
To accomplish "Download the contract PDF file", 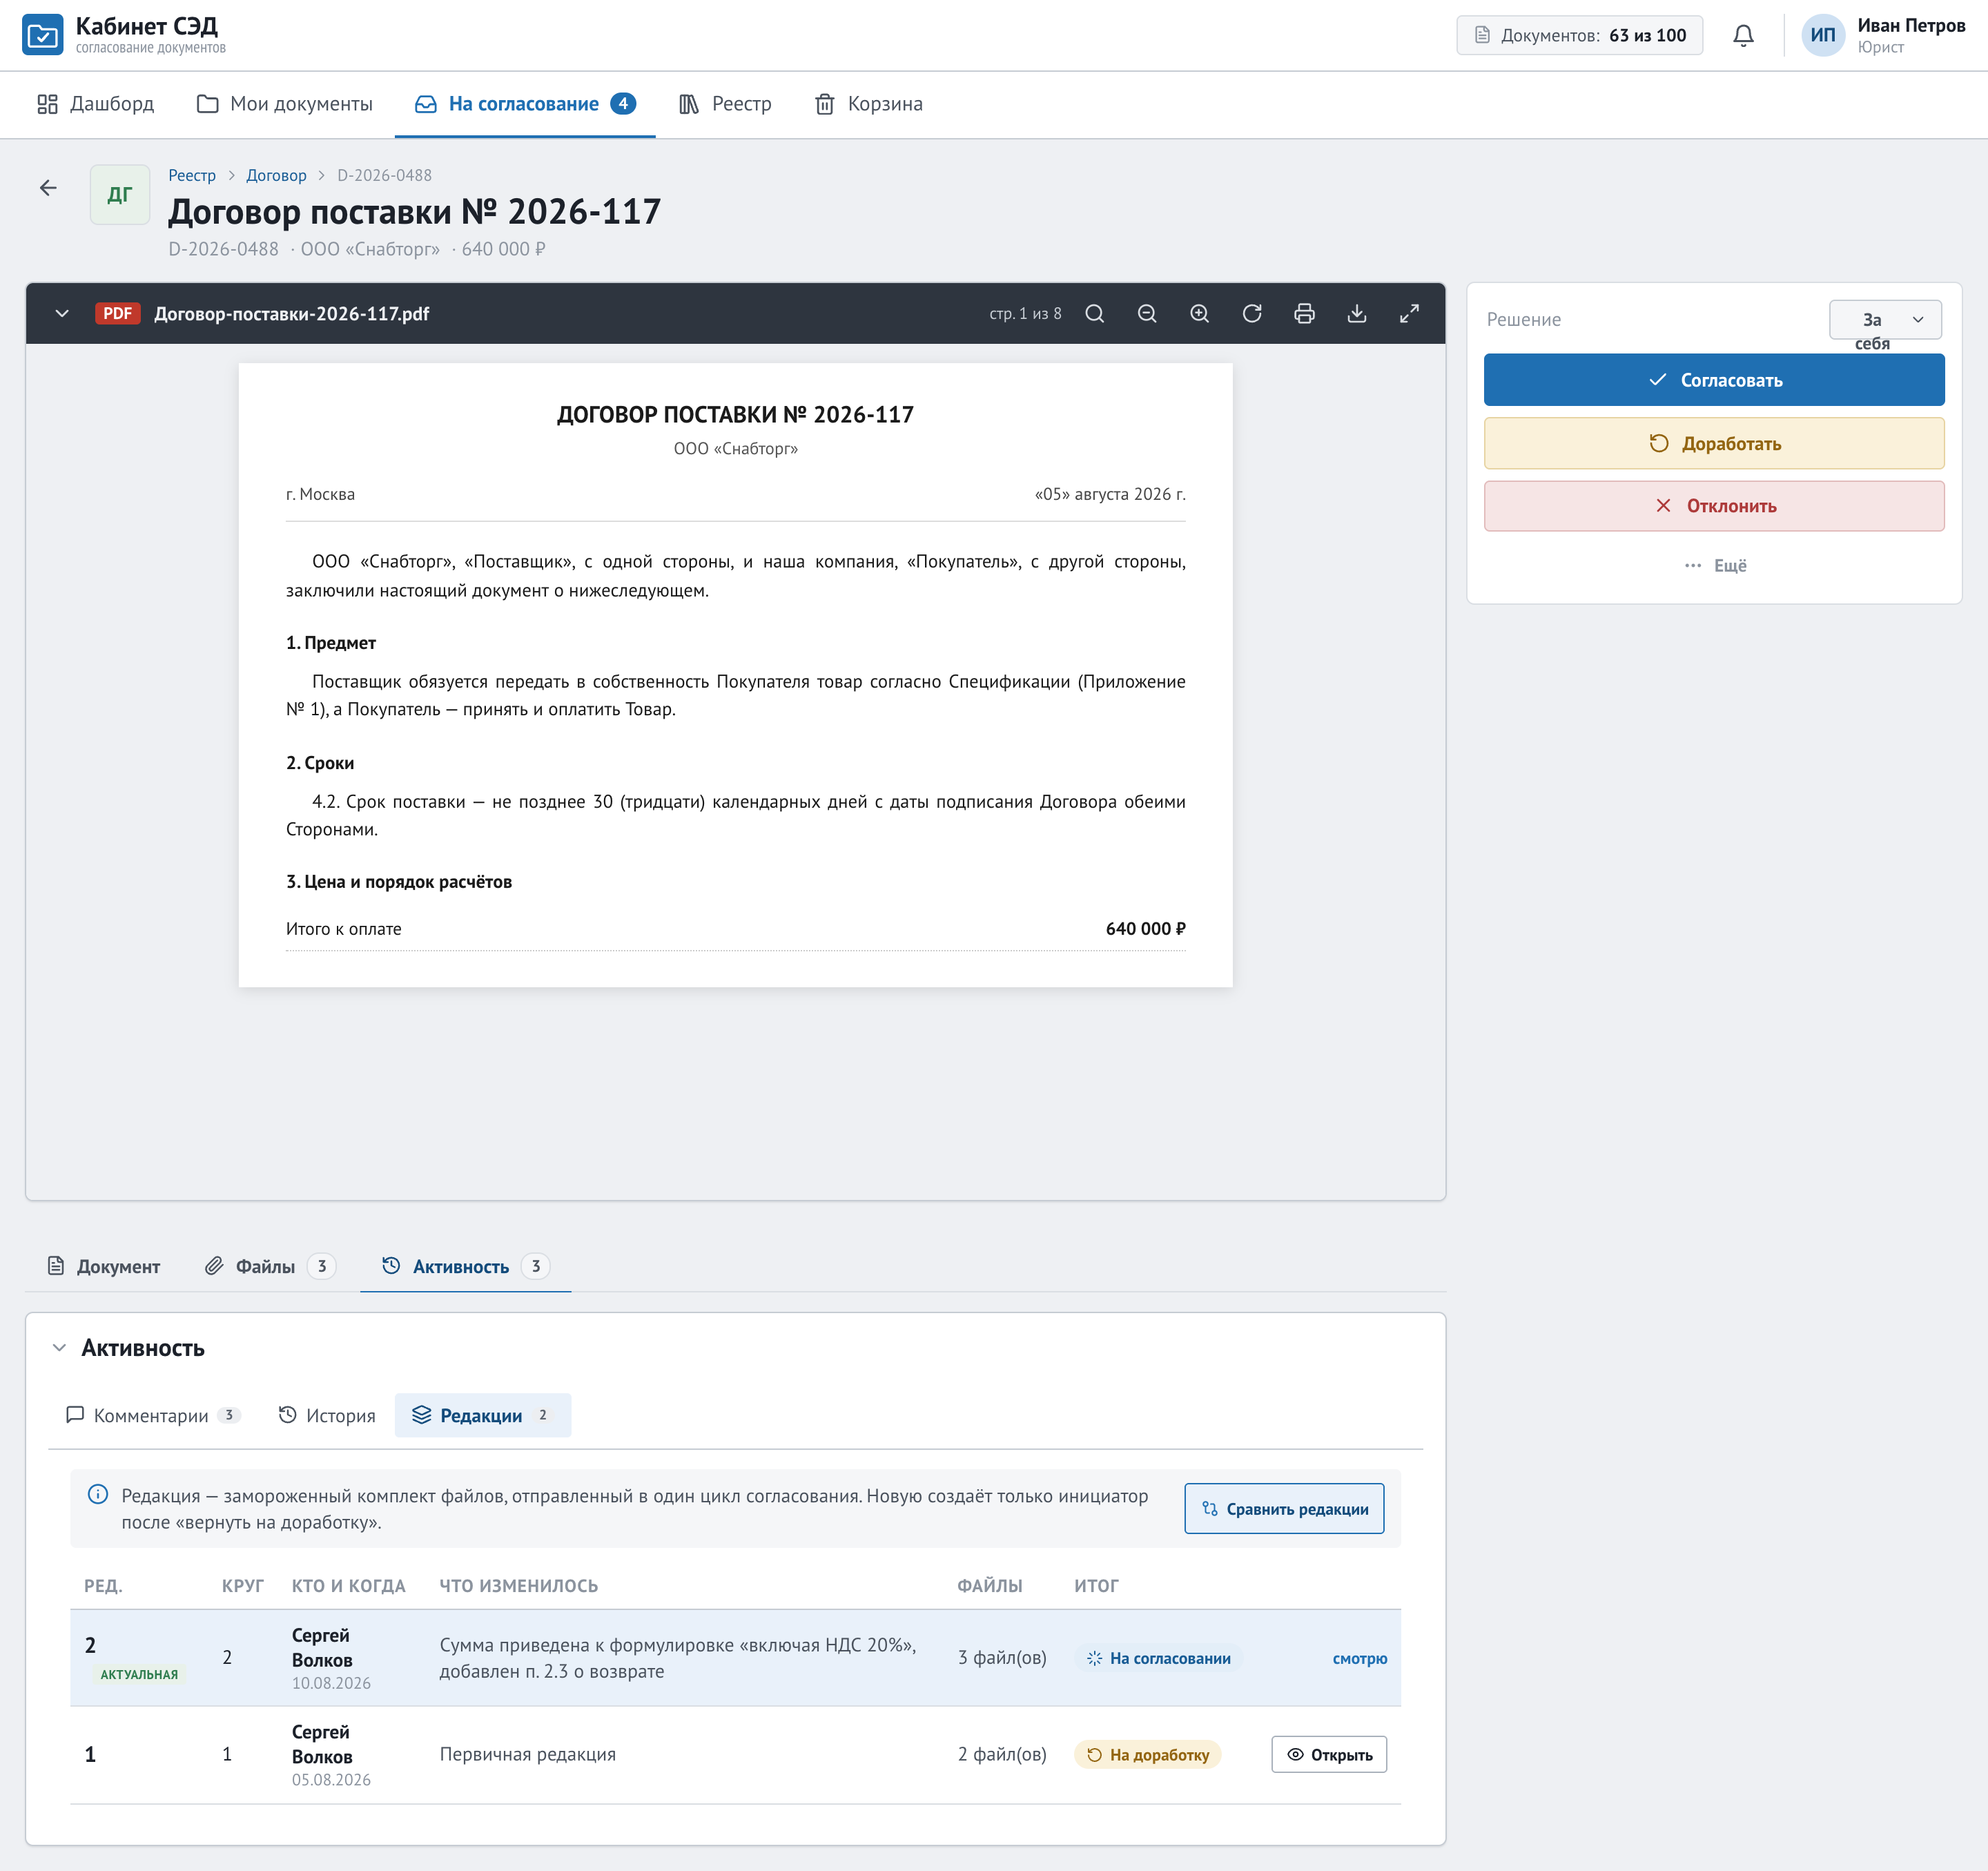I will pos(1357,314).
